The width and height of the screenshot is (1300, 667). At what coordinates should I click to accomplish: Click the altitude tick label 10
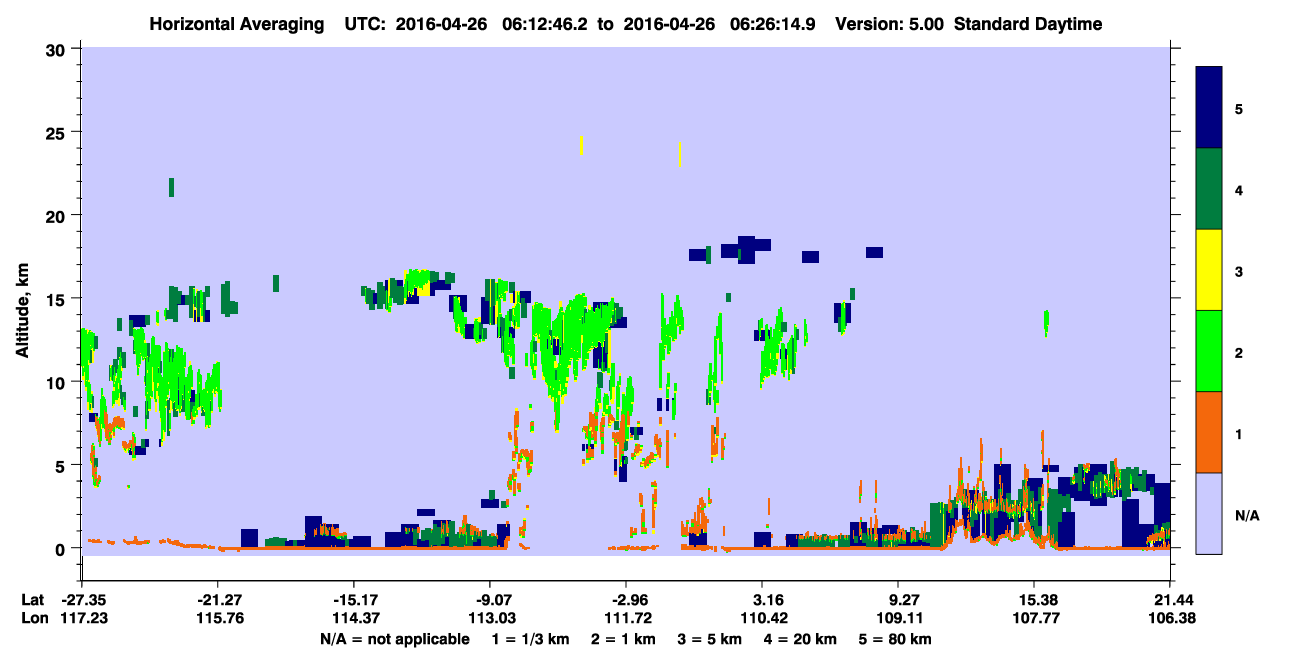pyautogui.click(x=57, y=382)
